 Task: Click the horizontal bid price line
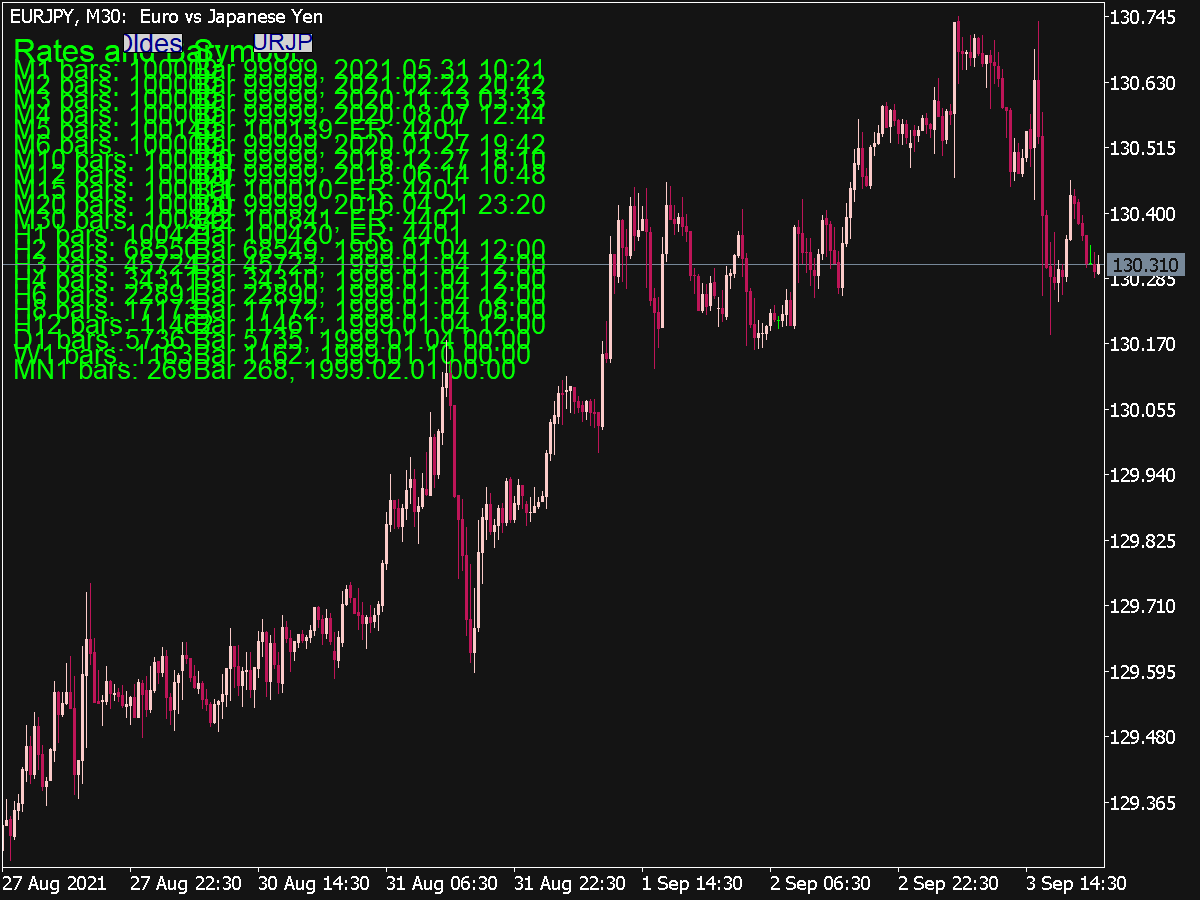point(600,264)
